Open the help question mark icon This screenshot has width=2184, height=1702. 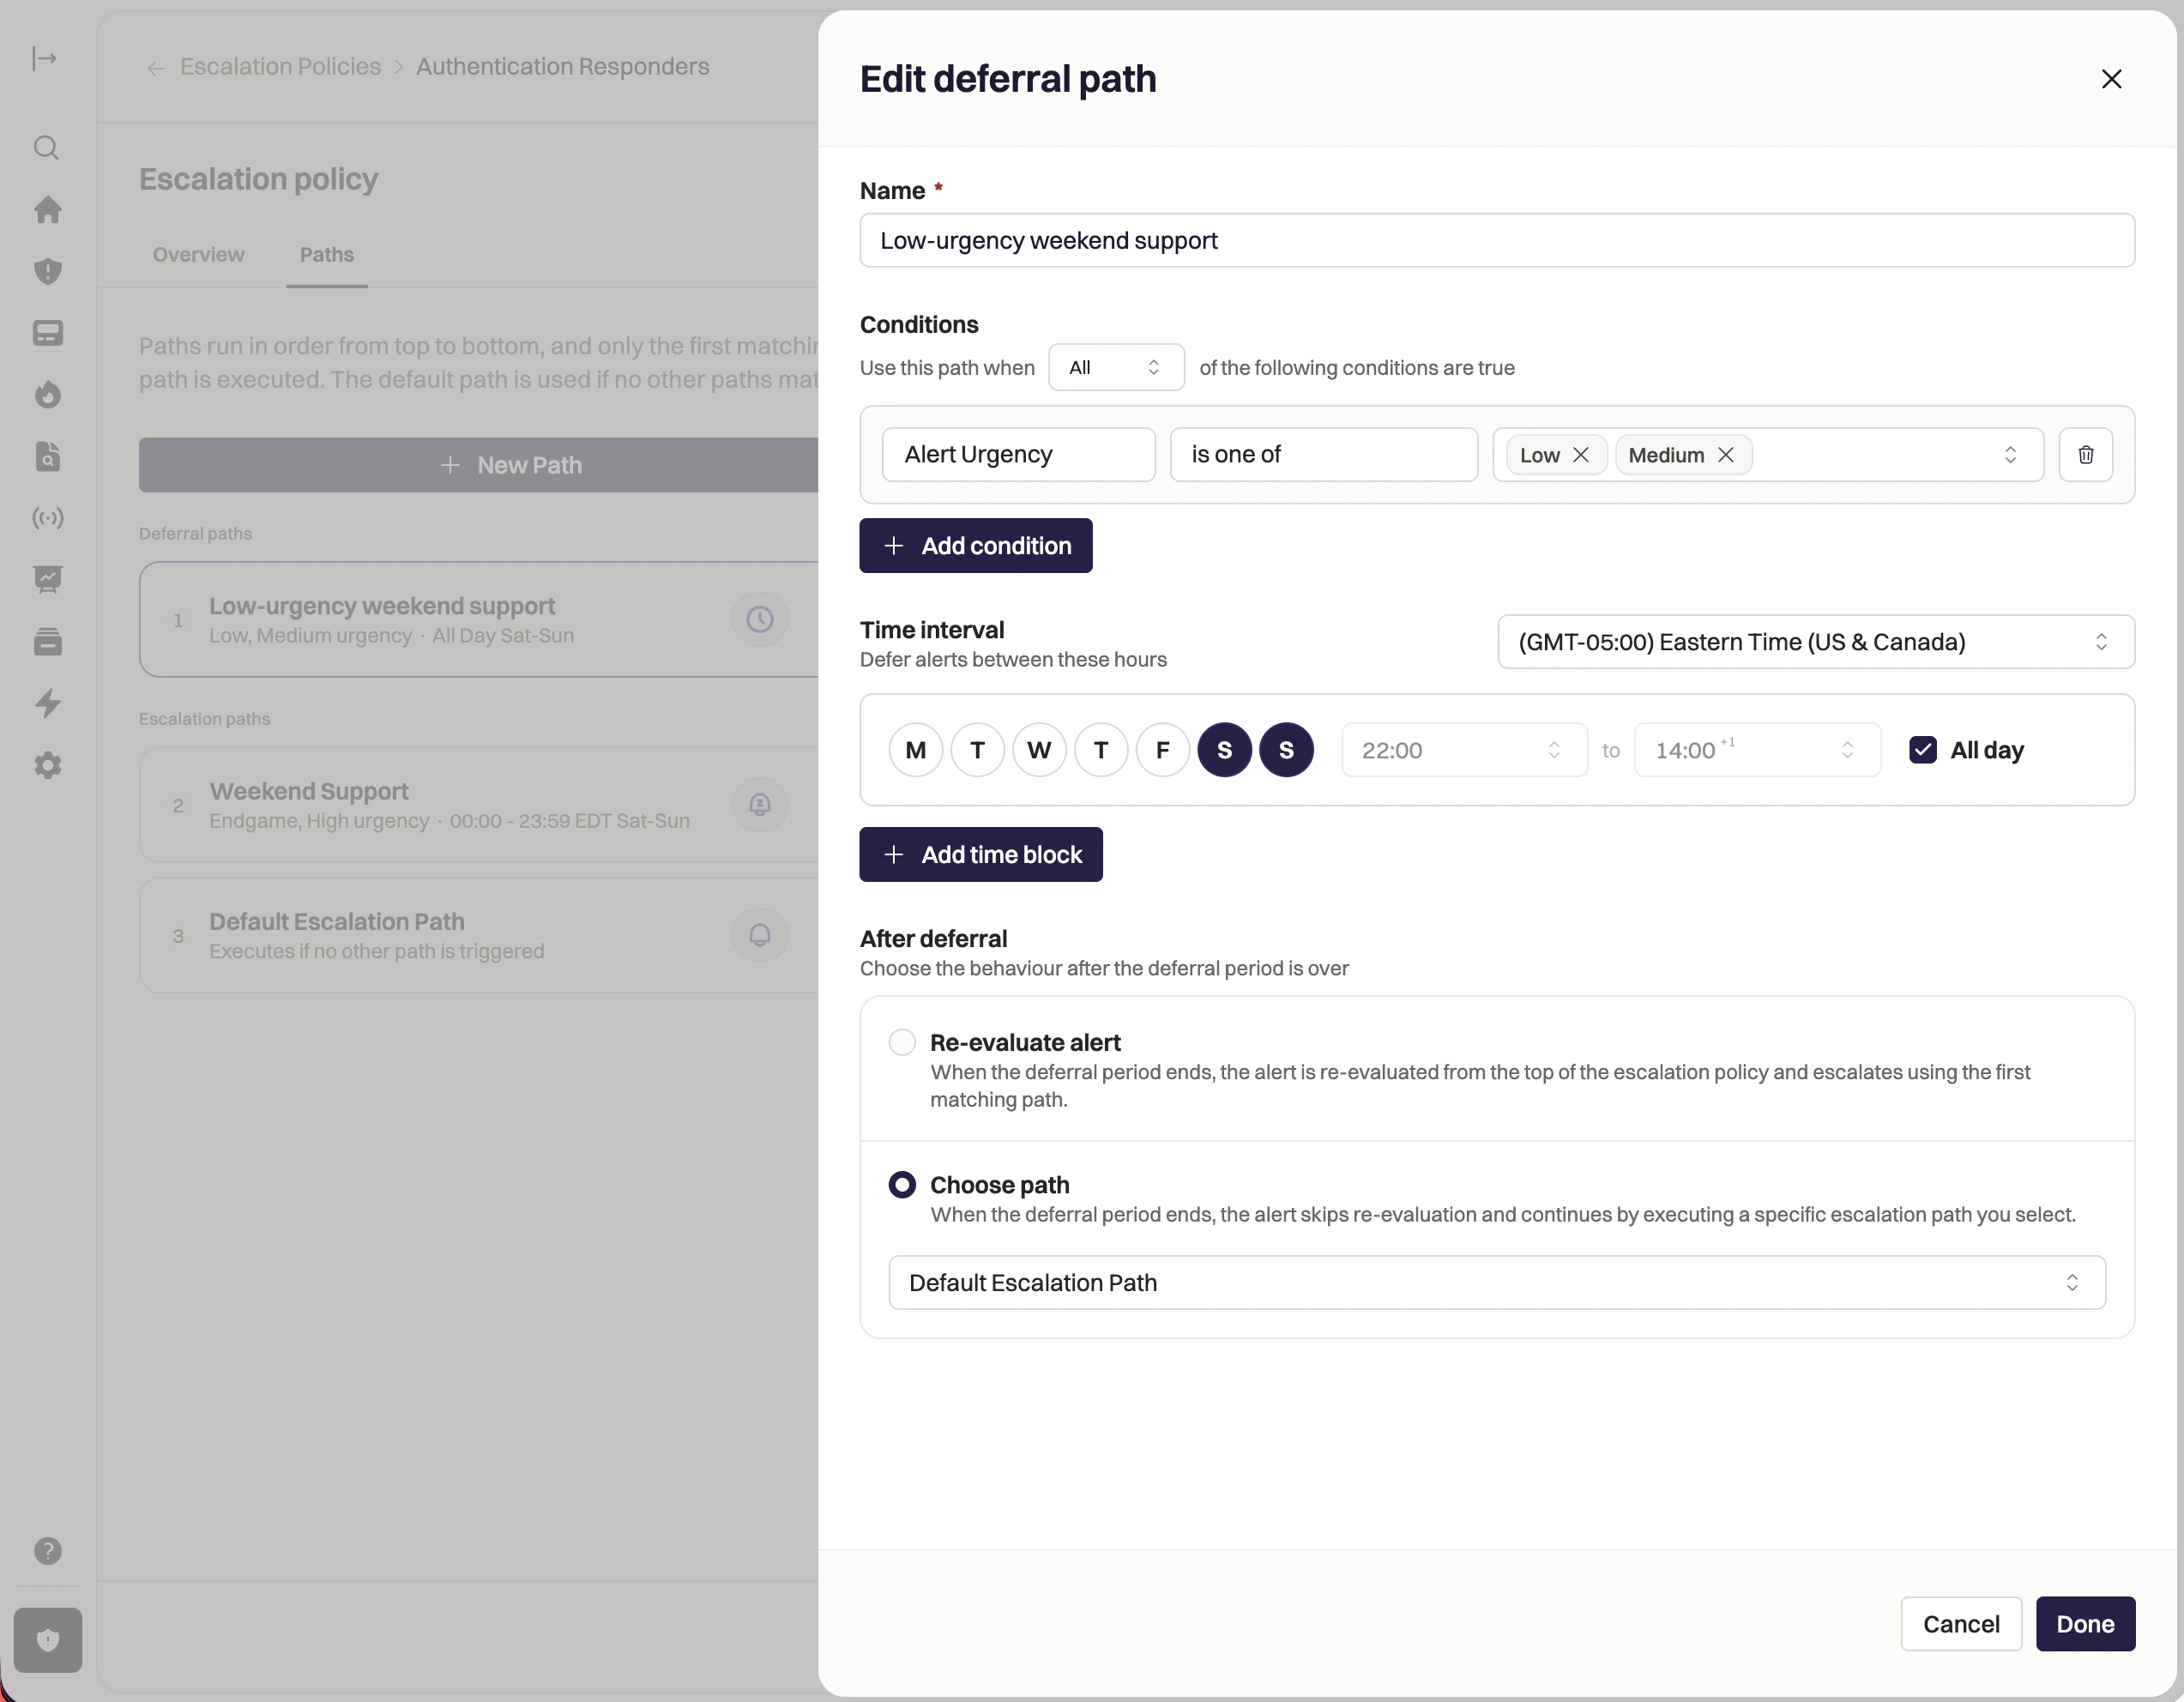(47, 1551)
